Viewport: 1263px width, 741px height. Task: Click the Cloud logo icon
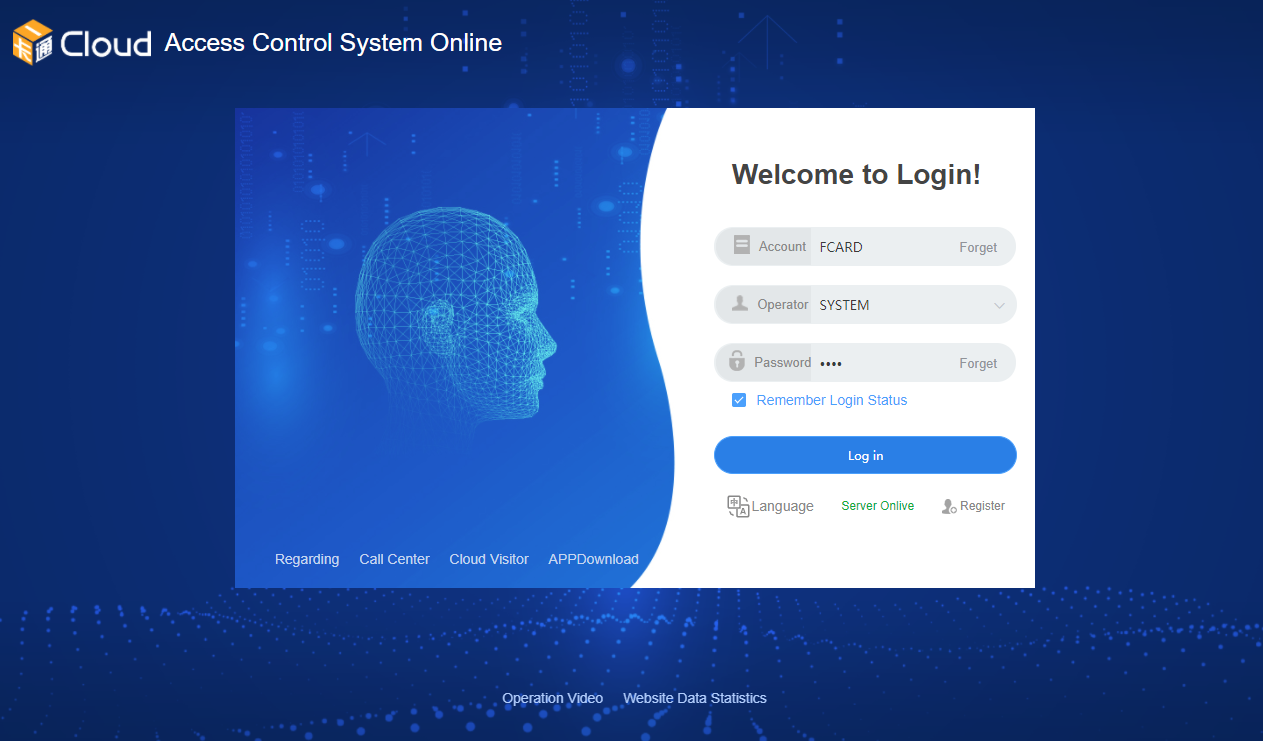[33, 42]
